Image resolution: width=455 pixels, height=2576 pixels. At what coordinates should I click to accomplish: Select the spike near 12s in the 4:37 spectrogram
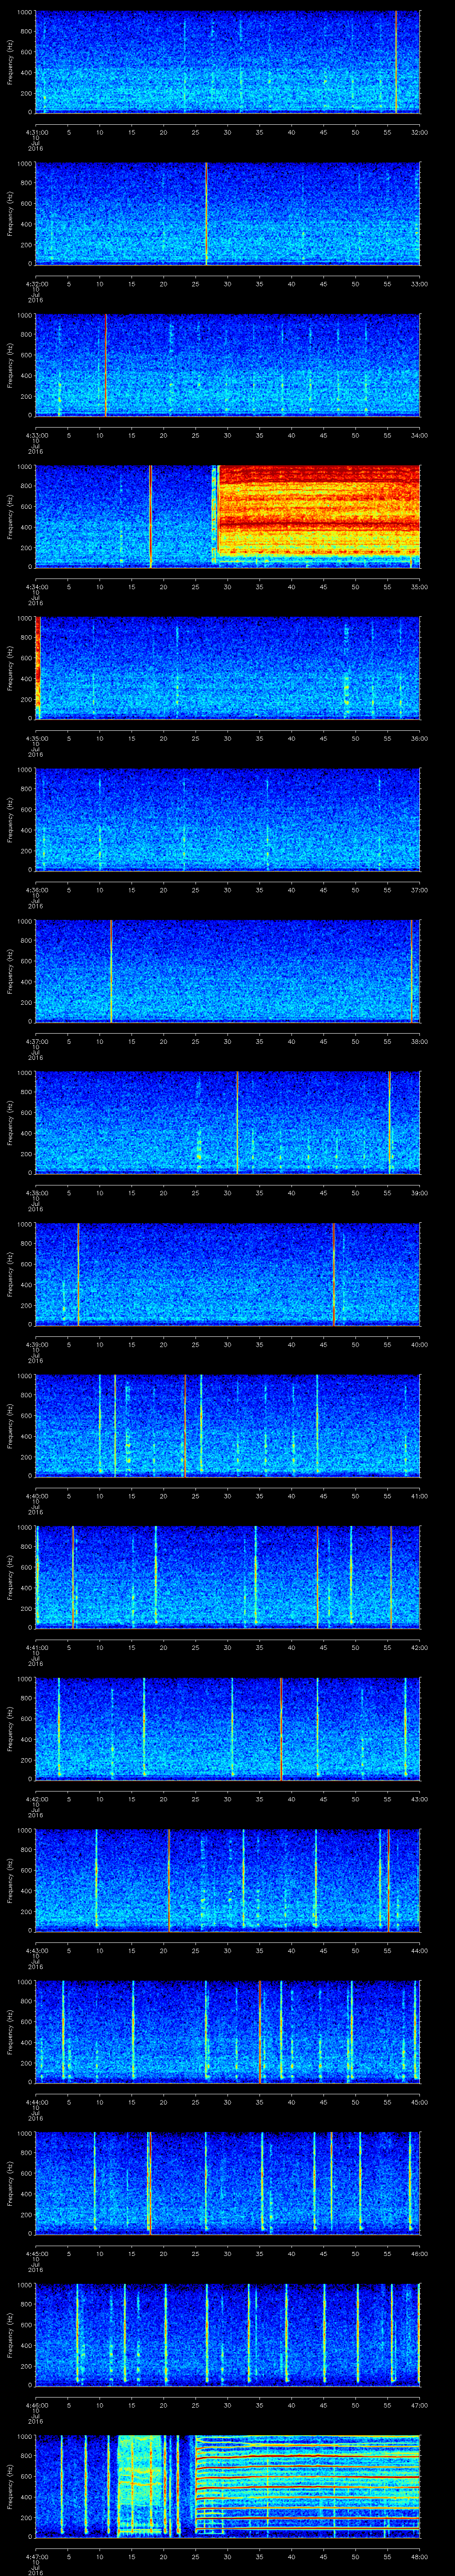(x=111, y=971)
